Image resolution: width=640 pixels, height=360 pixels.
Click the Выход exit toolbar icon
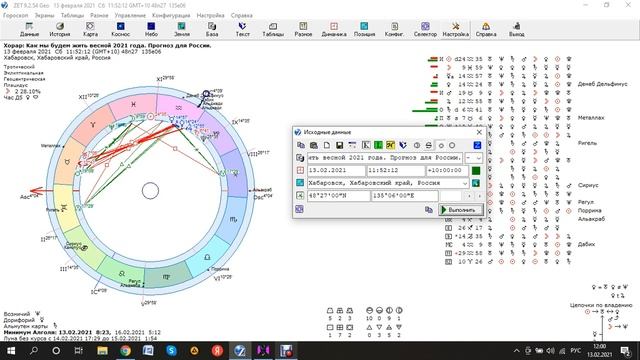pos(516,29)
